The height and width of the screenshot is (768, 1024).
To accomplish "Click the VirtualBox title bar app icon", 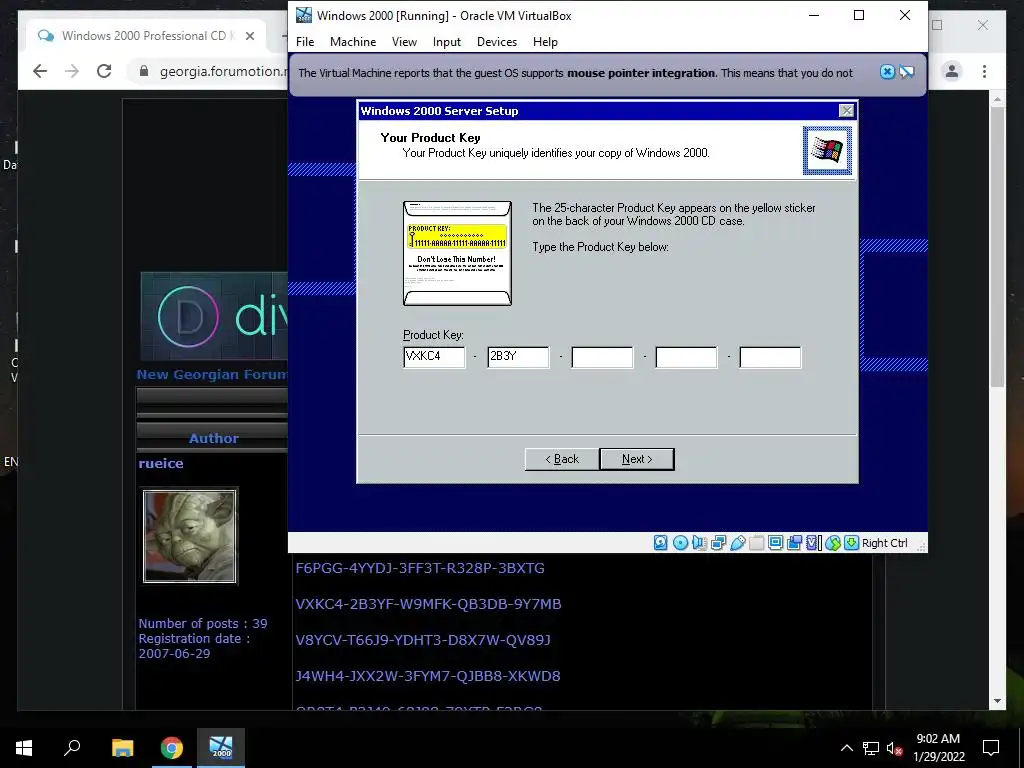I will [304, 15].
